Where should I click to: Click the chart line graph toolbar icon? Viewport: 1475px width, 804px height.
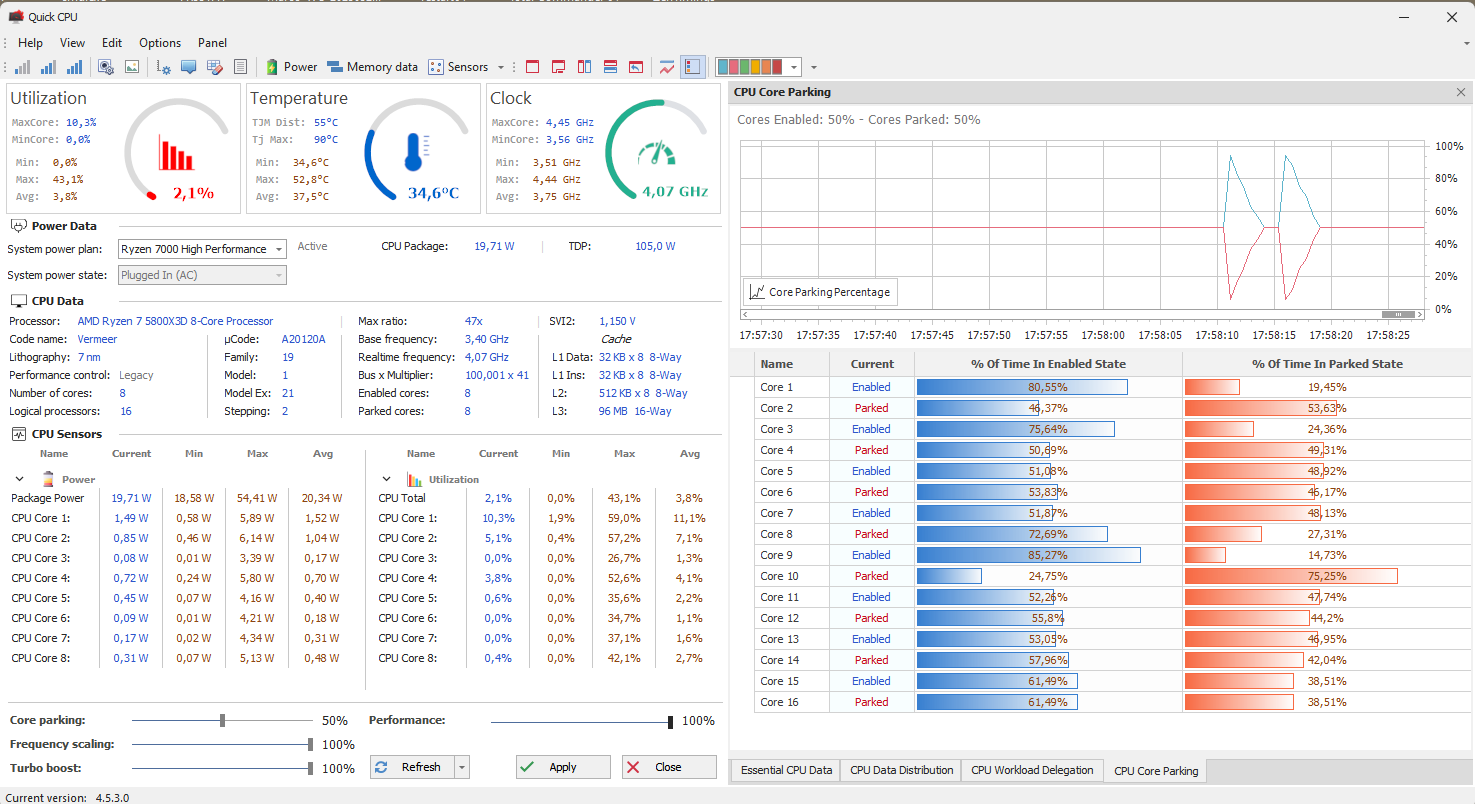click(667, 67)
